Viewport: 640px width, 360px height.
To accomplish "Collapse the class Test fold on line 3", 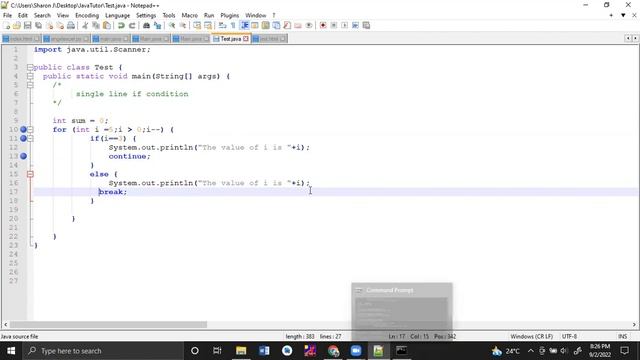I will point(30,67).
